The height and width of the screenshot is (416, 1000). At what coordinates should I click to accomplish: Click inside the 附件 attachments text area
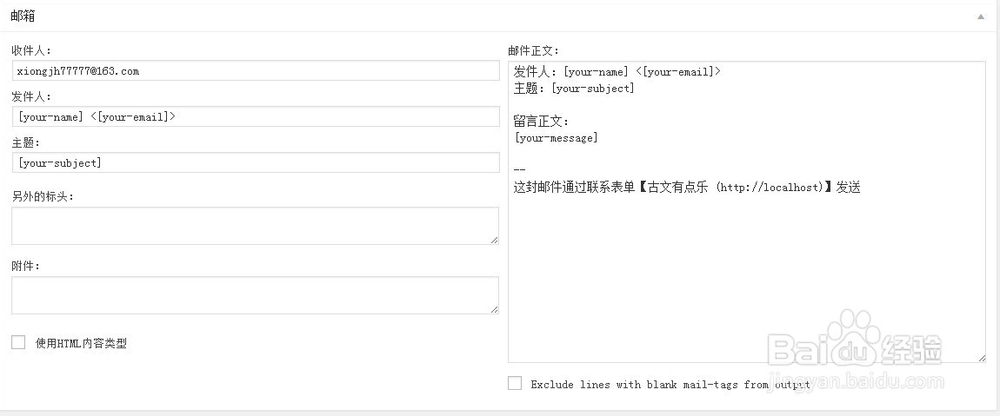click(255, 295)
